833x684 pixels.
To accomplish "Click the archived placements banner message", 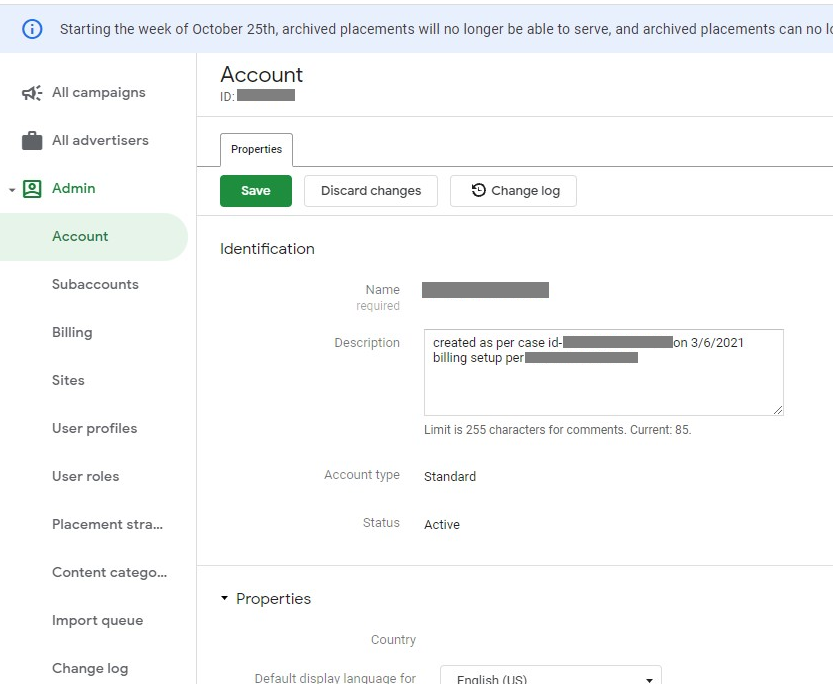I will tap(446, 29).
